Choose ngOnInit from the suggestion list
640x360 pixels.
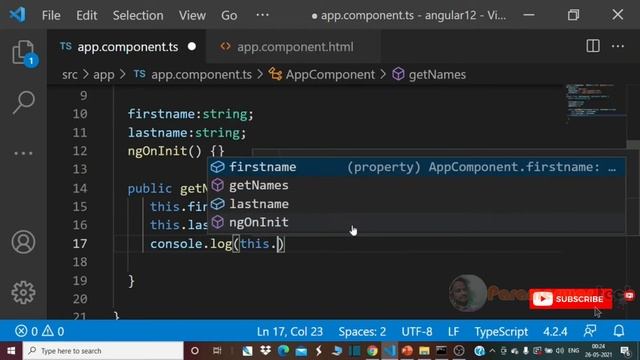416,222
